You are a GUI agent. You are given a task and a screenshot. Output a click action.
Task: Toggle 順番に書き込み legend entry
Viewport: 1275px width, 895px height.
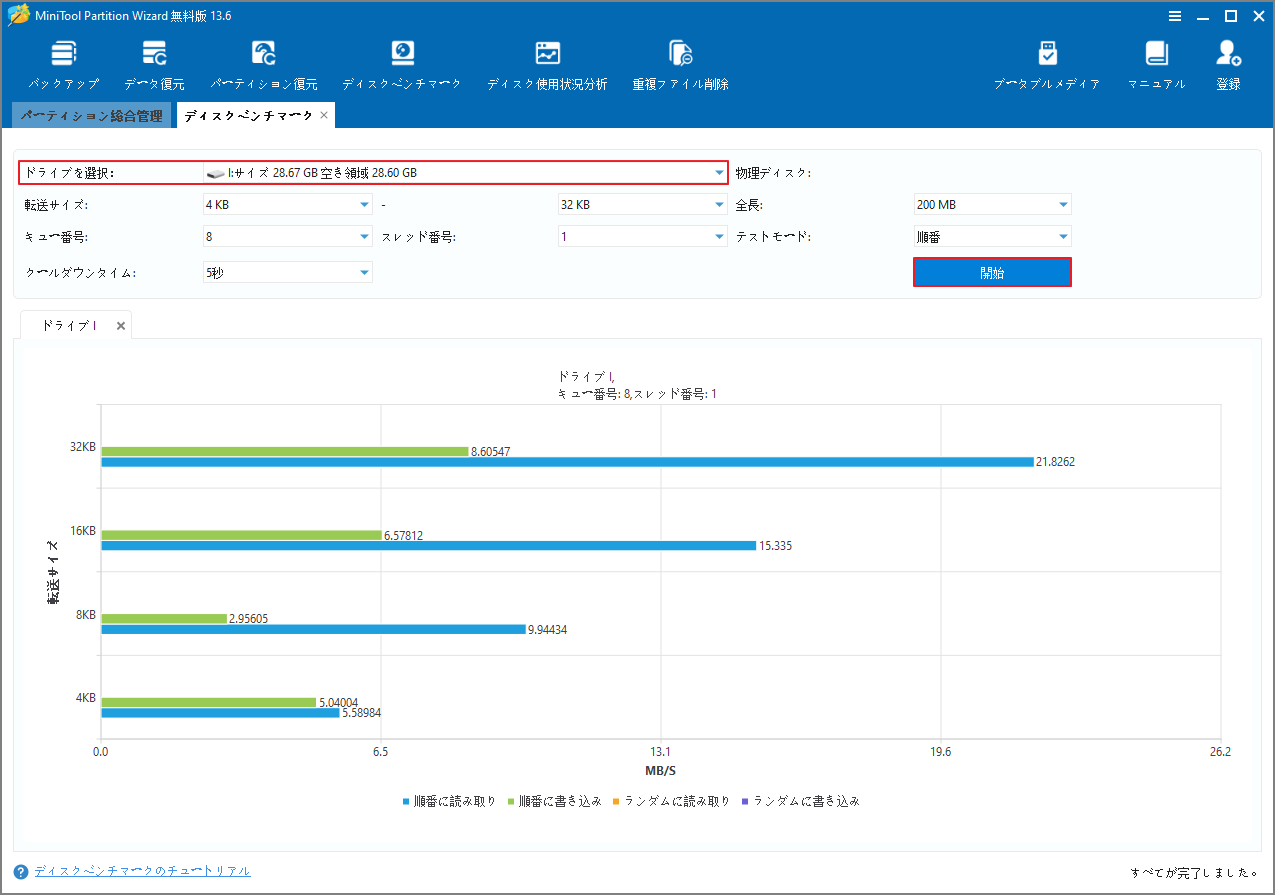click(554, 801)
